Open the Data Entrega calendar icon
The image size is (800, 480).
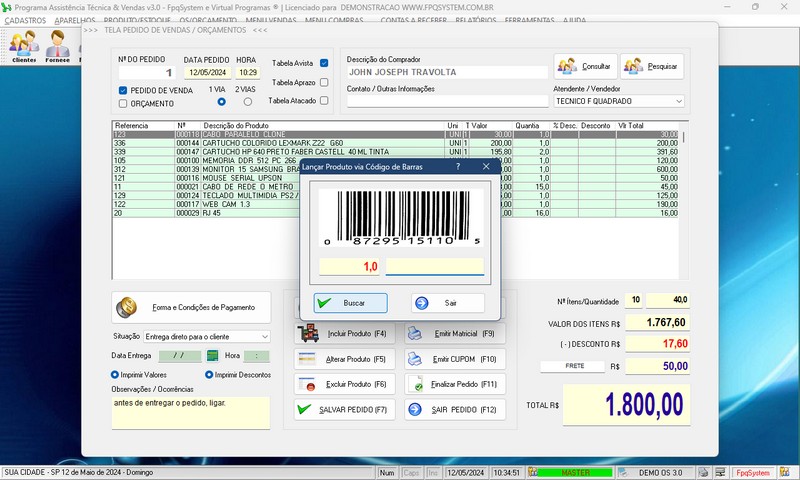pos(212,356)
